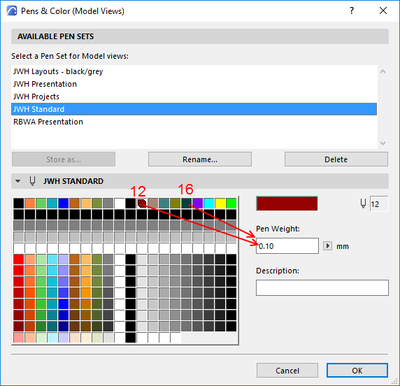Screen dimensions: 400x386
Task: Click the help question mark button
Action: pyautogui.click(x=351, y=11)
